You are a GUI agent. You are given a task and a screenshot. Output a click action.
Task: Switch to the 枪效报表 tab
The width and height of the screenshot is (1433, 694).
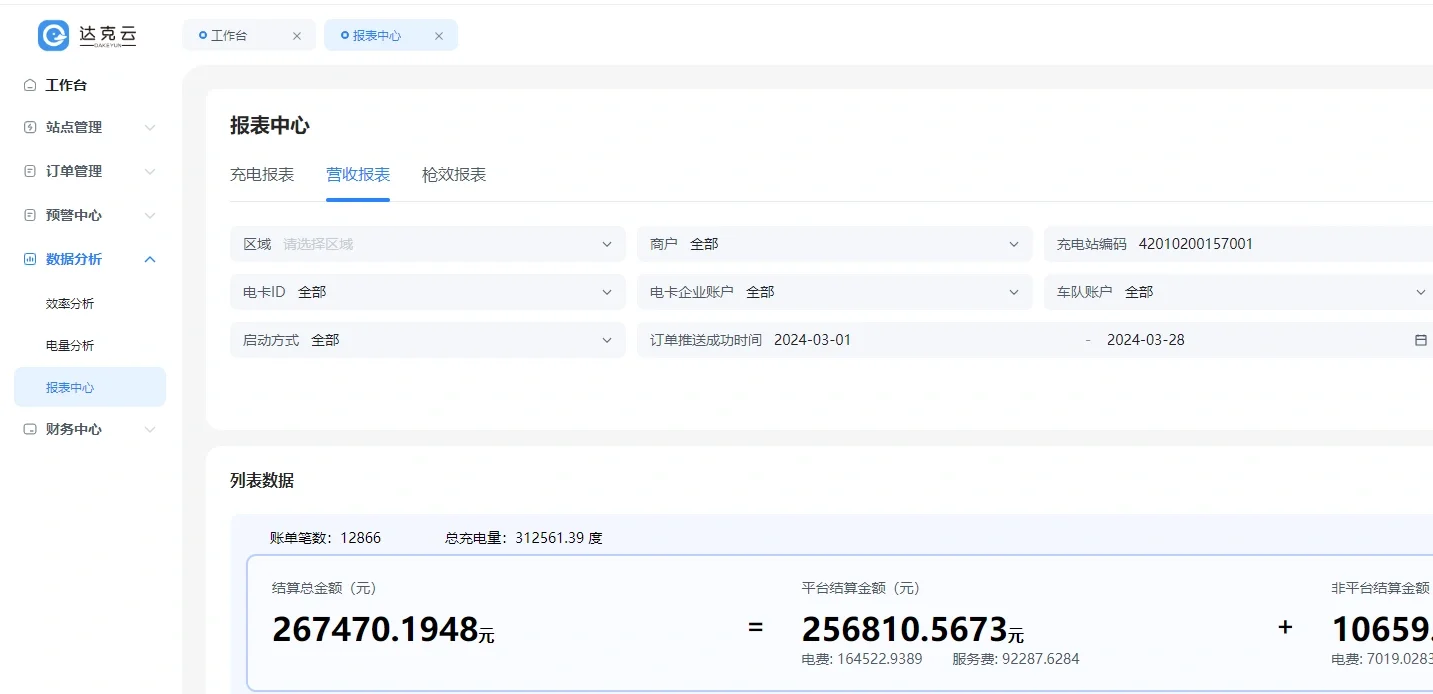click(x=454, y=175)
